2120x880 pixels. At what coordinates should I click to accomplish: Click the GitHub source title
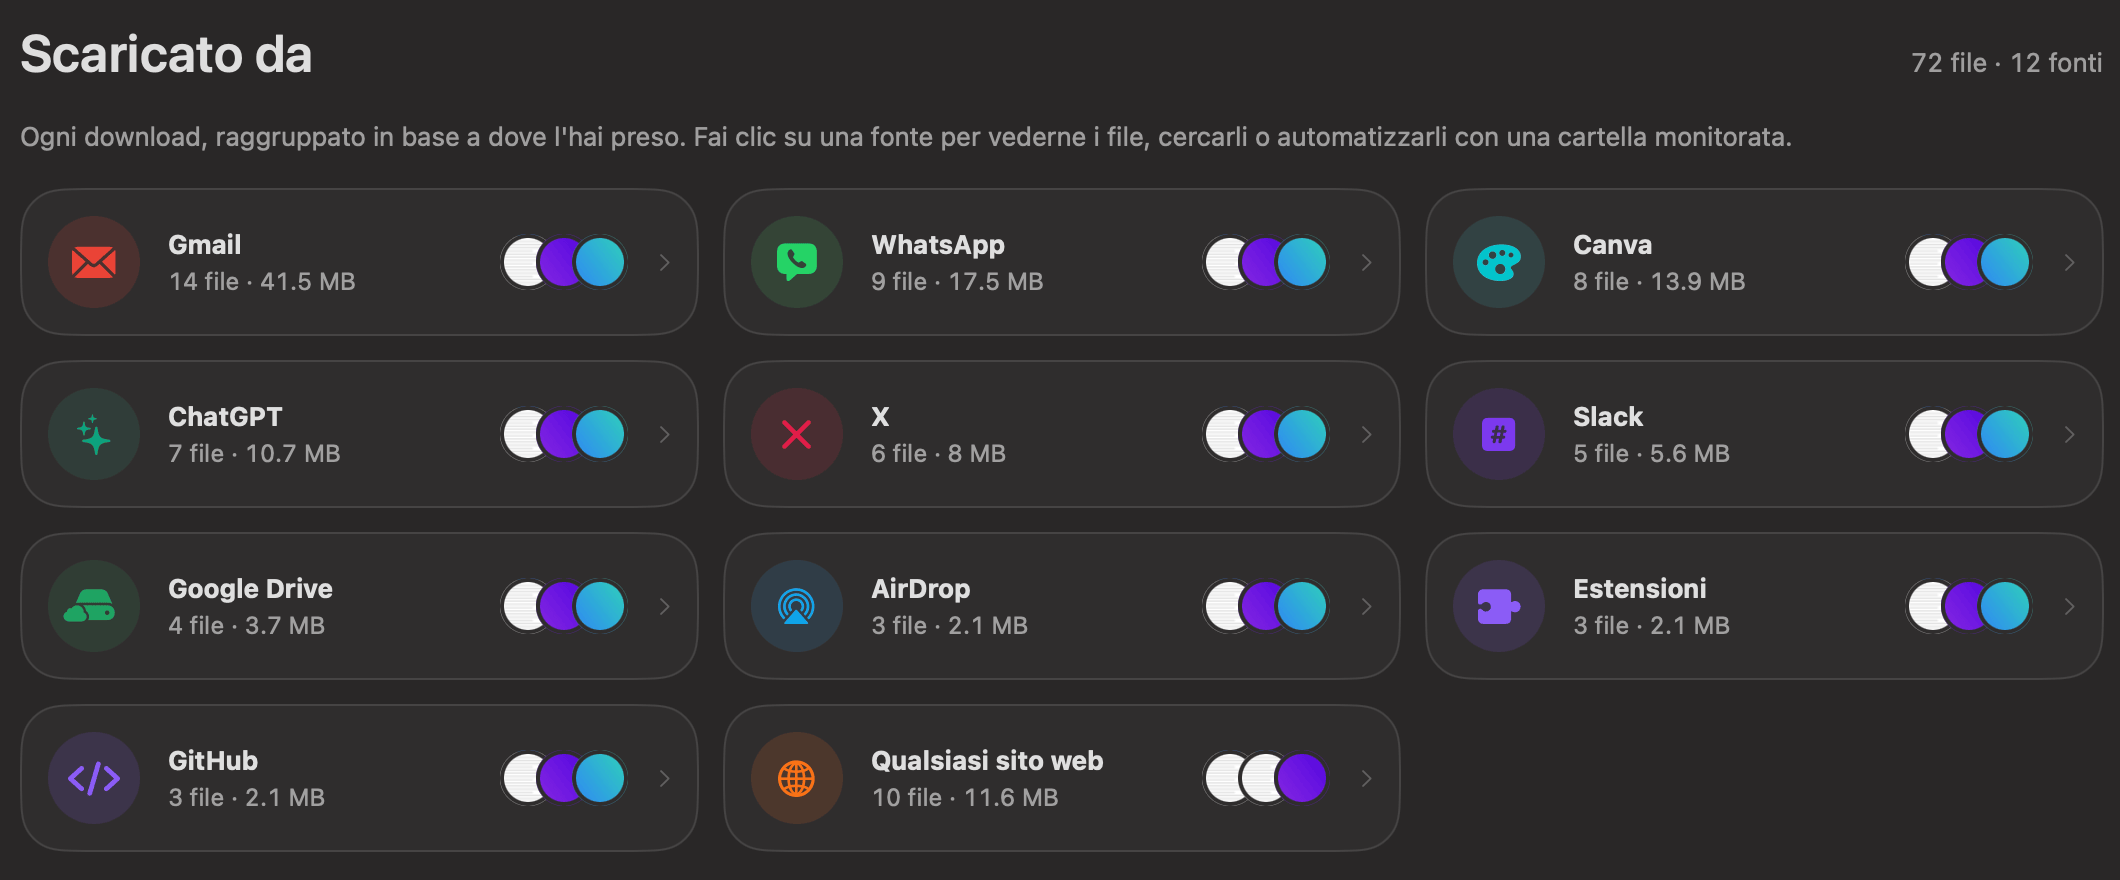(x=213, y=761)
